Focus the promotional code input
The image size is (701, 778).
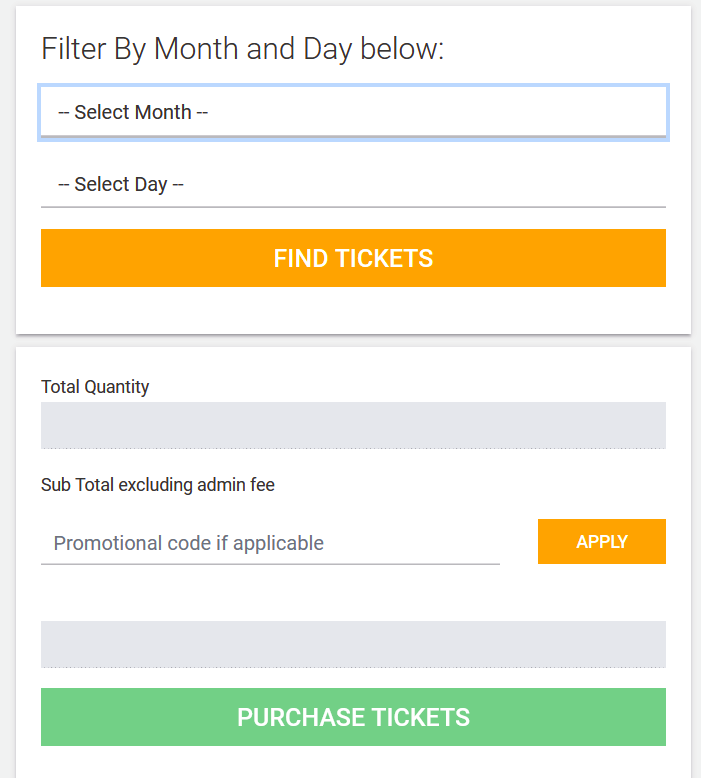tap(270, 543)
